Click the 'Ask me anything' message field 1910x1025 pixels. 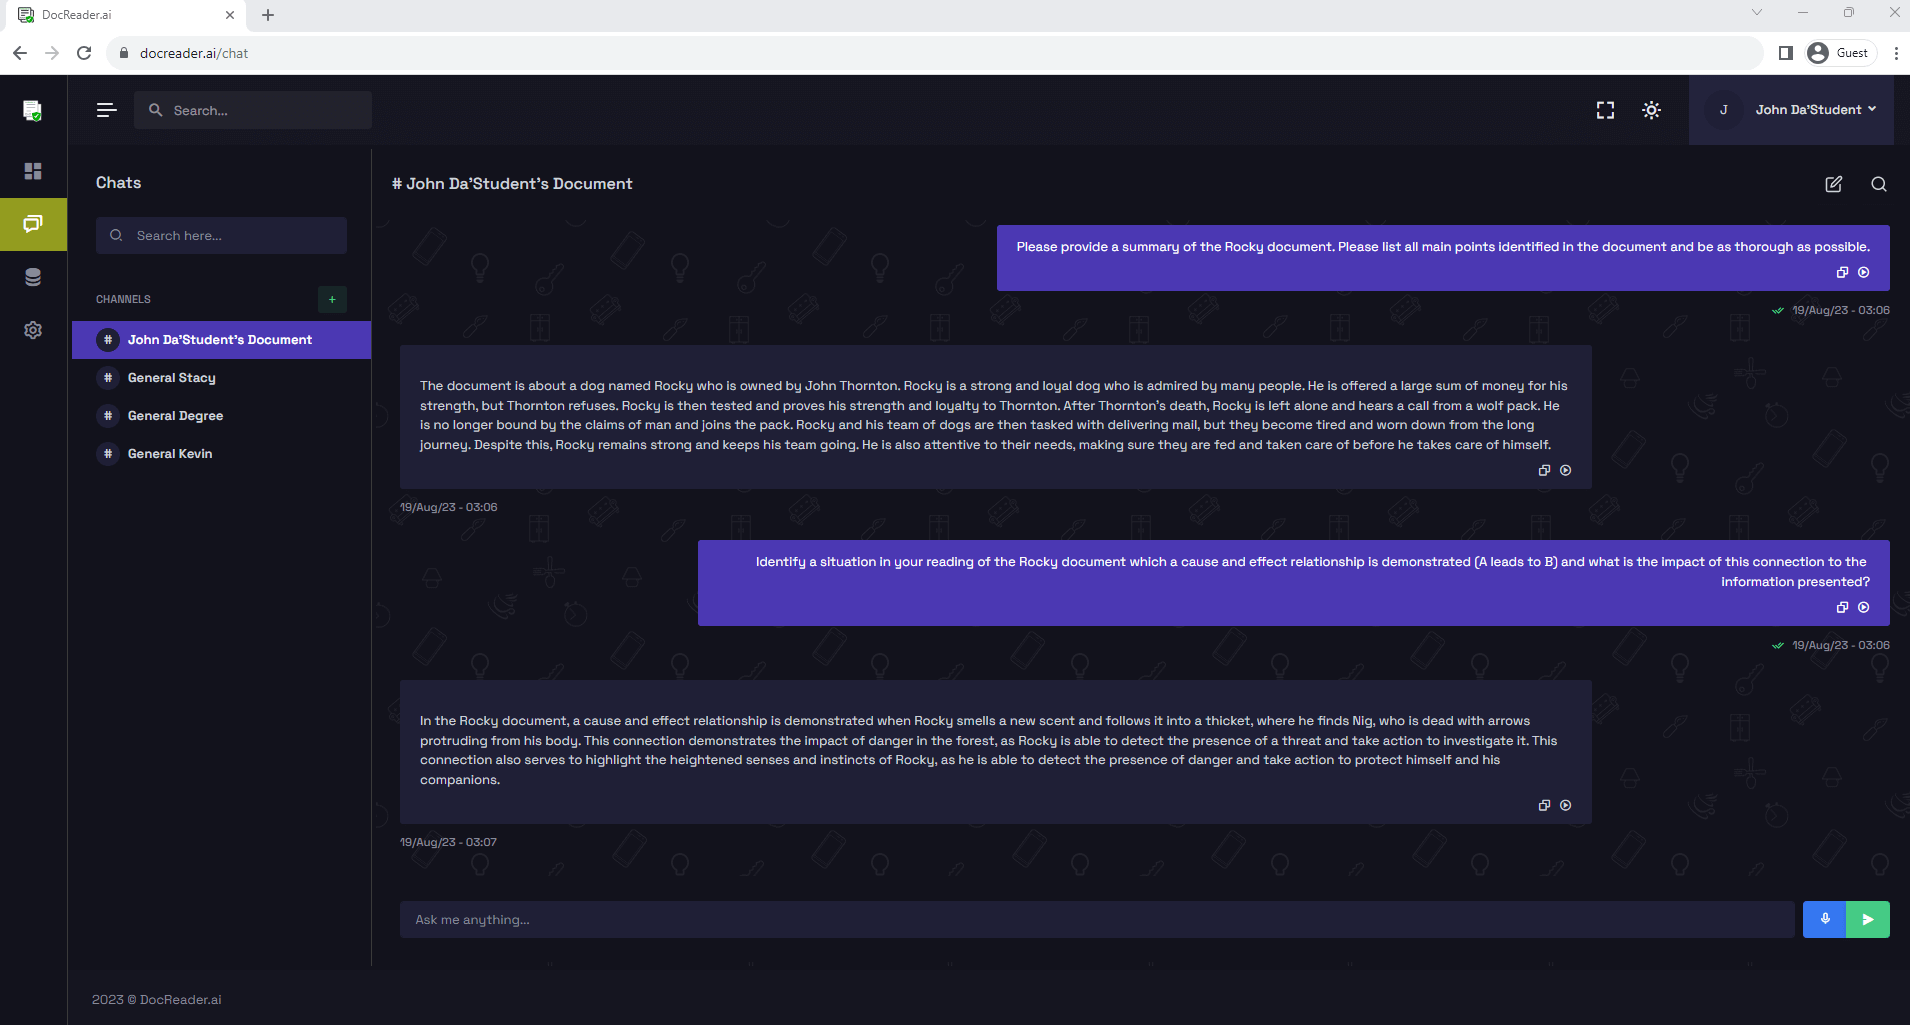click(x=1096, y=919)
